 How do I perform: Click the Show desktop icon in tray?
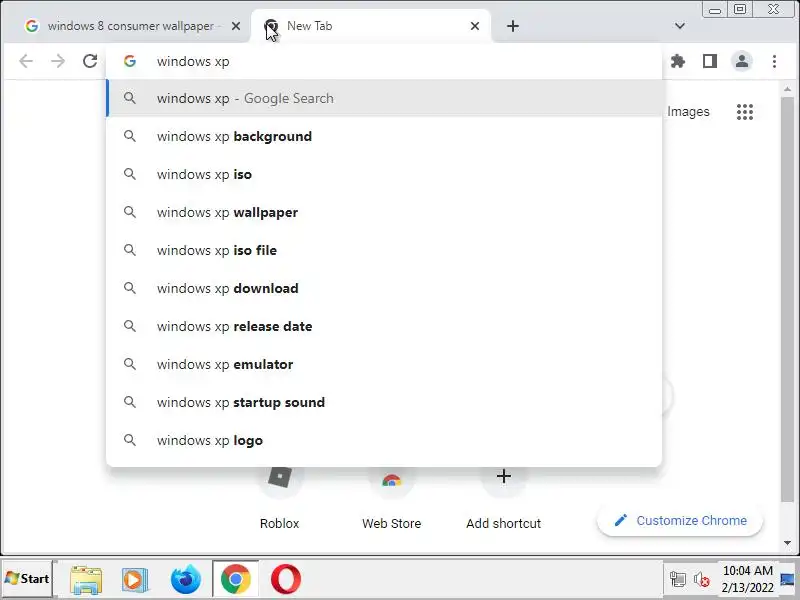pos(789,579)
